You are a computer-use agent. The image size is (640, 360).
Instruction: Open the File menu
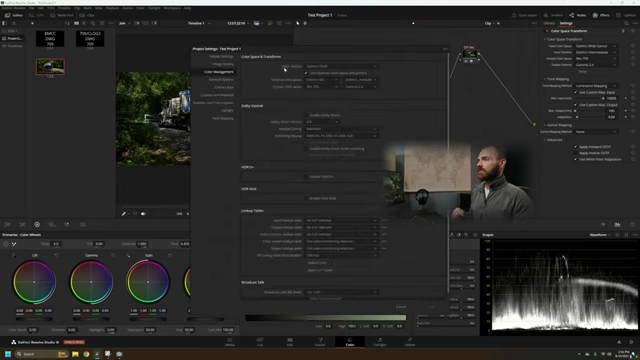coord(31,8)
